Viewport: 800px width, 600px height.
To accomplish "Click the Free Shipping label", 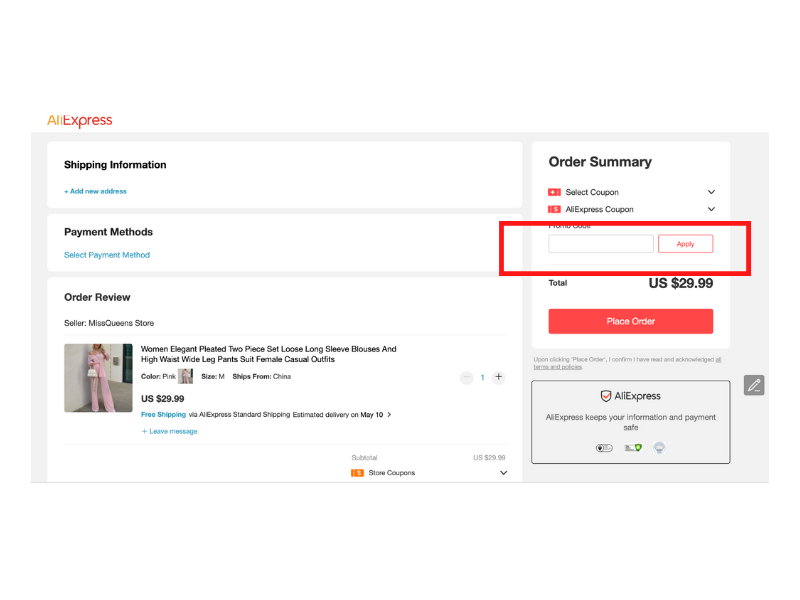I will [163, 414].
